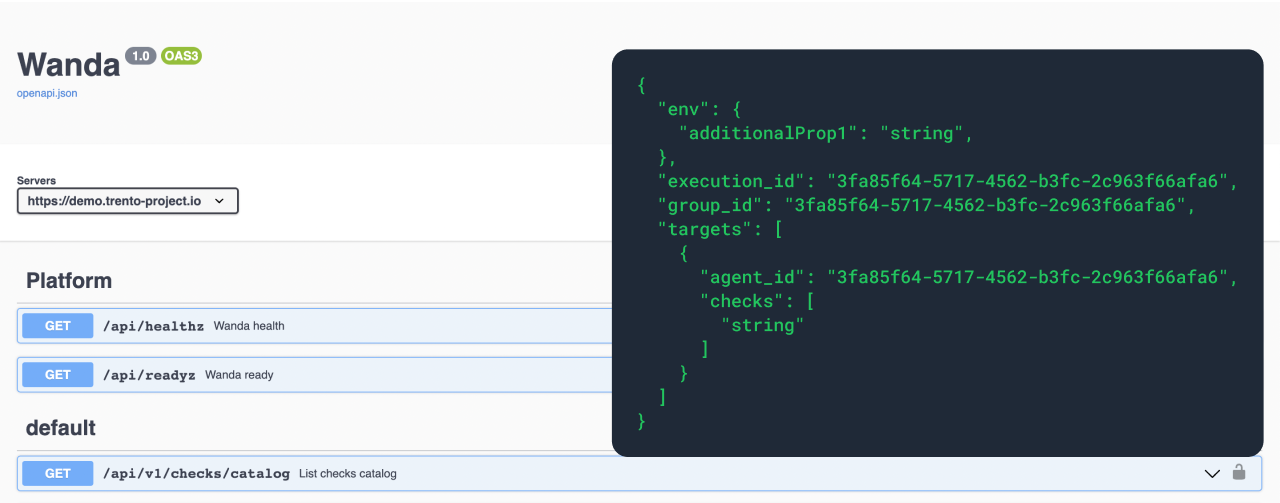Collapse the Platform section heading
This screenshot has height=503, width=1280.
[69, 280]
